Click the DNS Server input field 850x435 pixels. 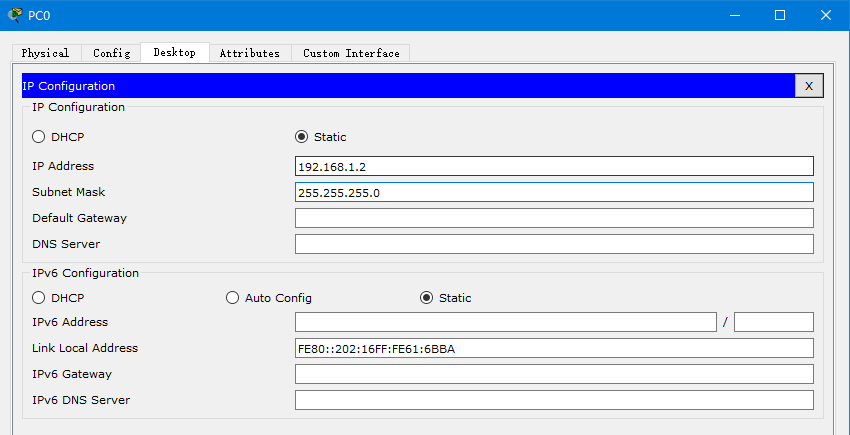point(554,244)
